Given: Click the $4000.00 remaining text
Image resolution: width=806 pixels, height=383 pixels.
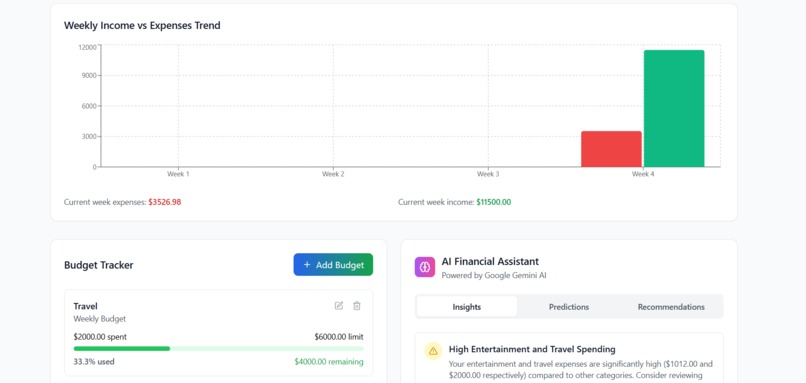Looking at the screenshot, I should pyautogui.click(x=329, y=362).
